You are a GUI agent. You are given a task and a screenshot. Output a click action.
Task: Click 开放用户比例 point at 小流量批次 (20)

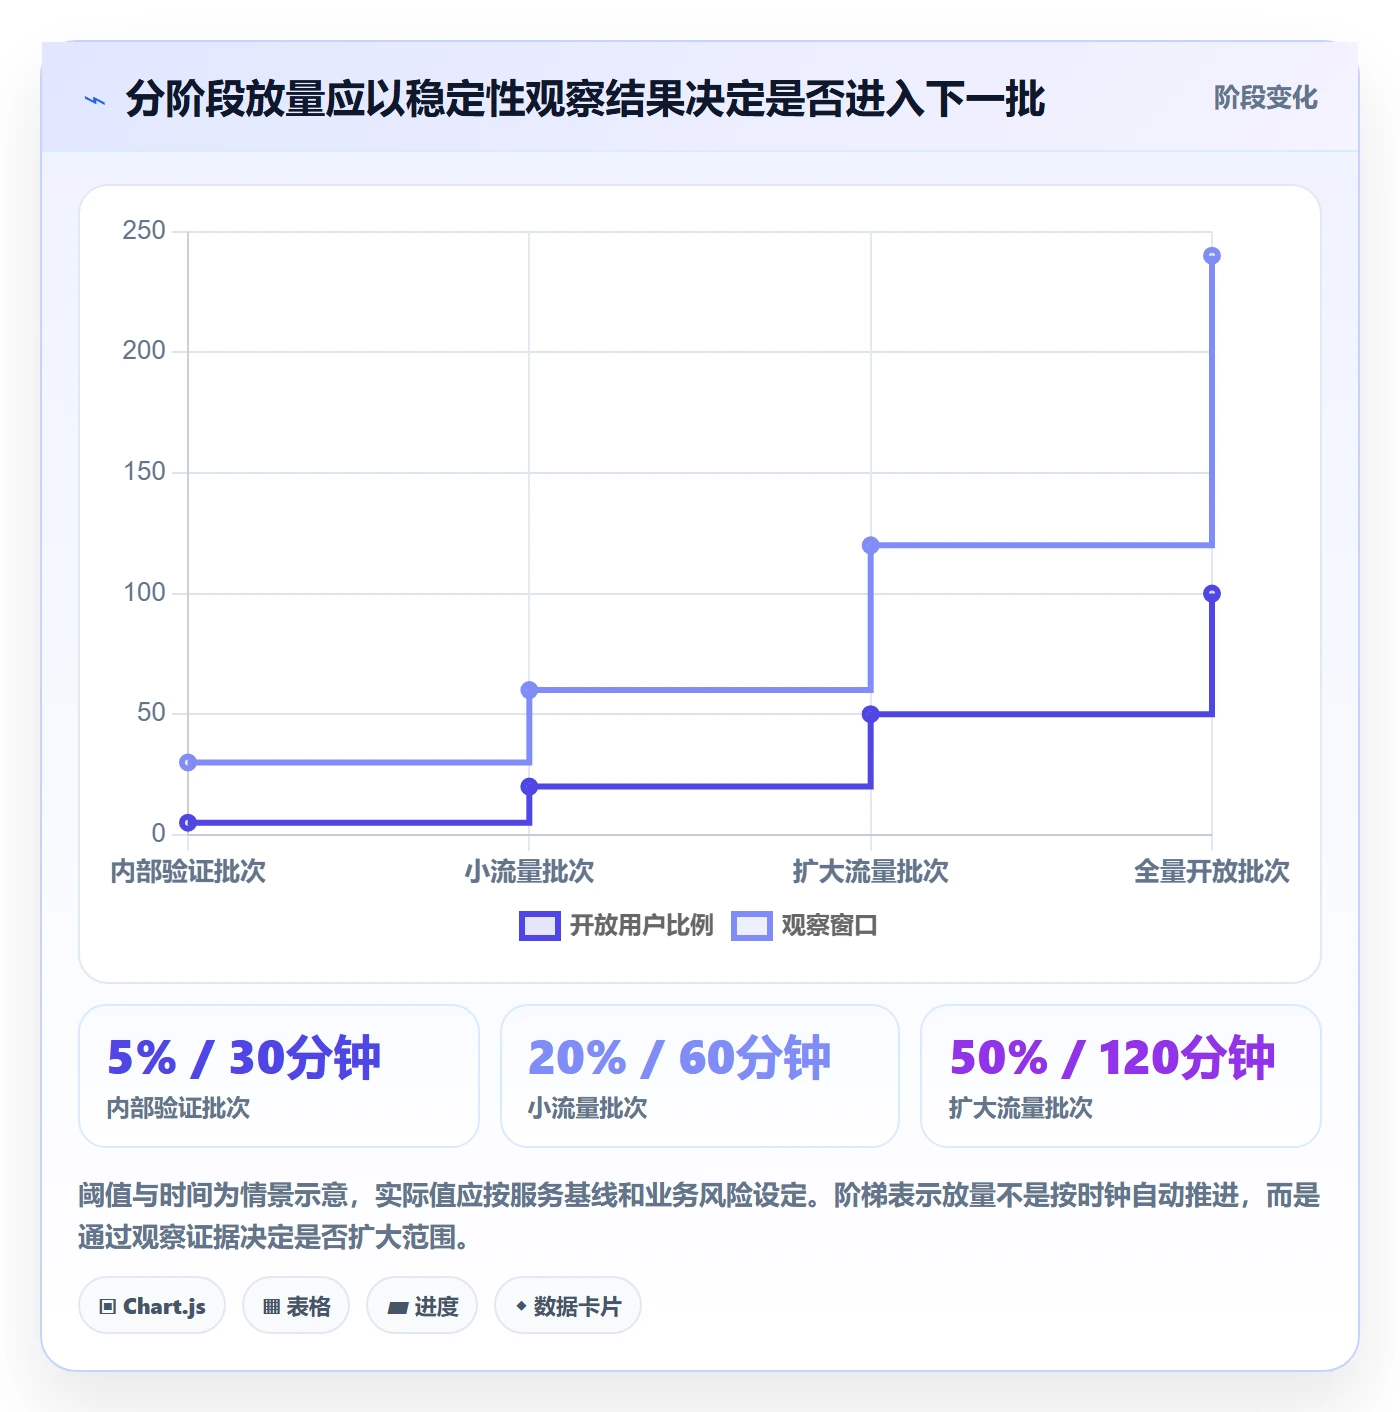tap(529, 787)
